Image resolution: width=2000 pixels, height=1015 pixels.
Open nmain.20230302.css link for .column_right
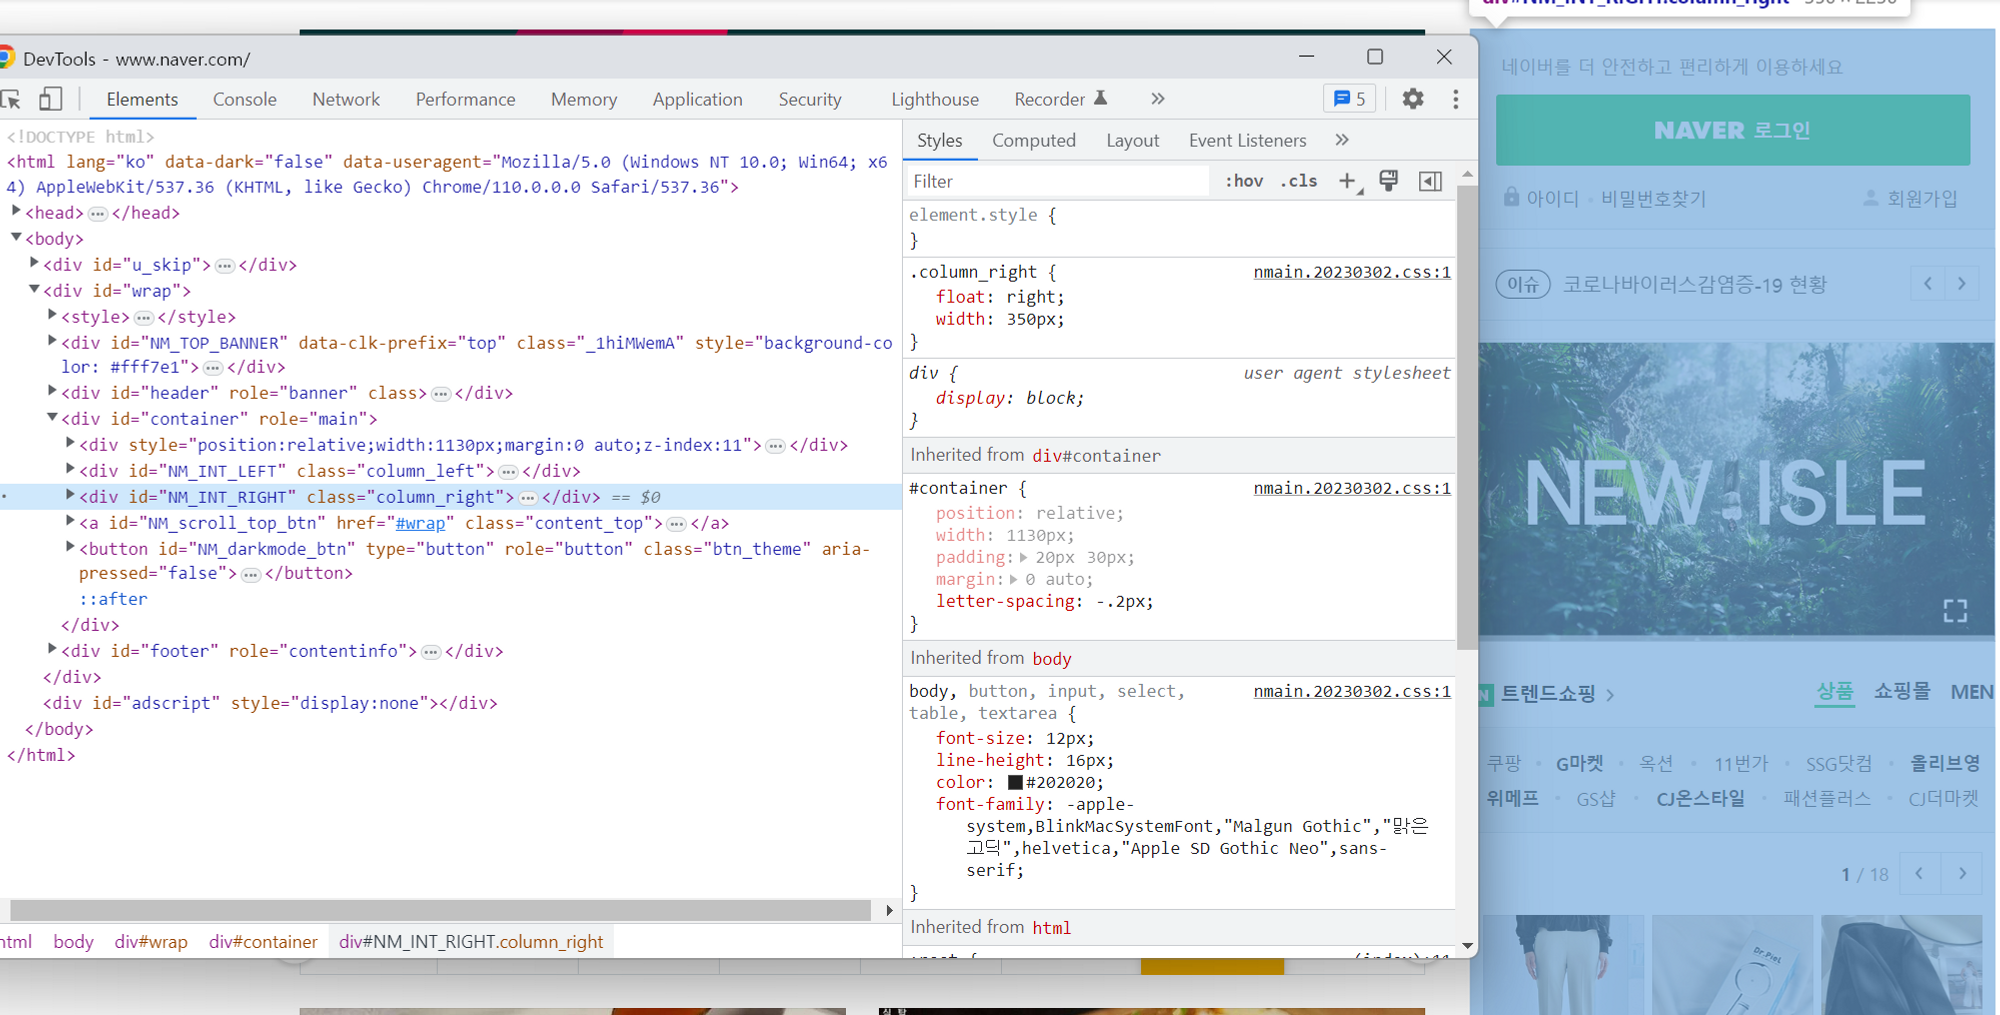1352,272
